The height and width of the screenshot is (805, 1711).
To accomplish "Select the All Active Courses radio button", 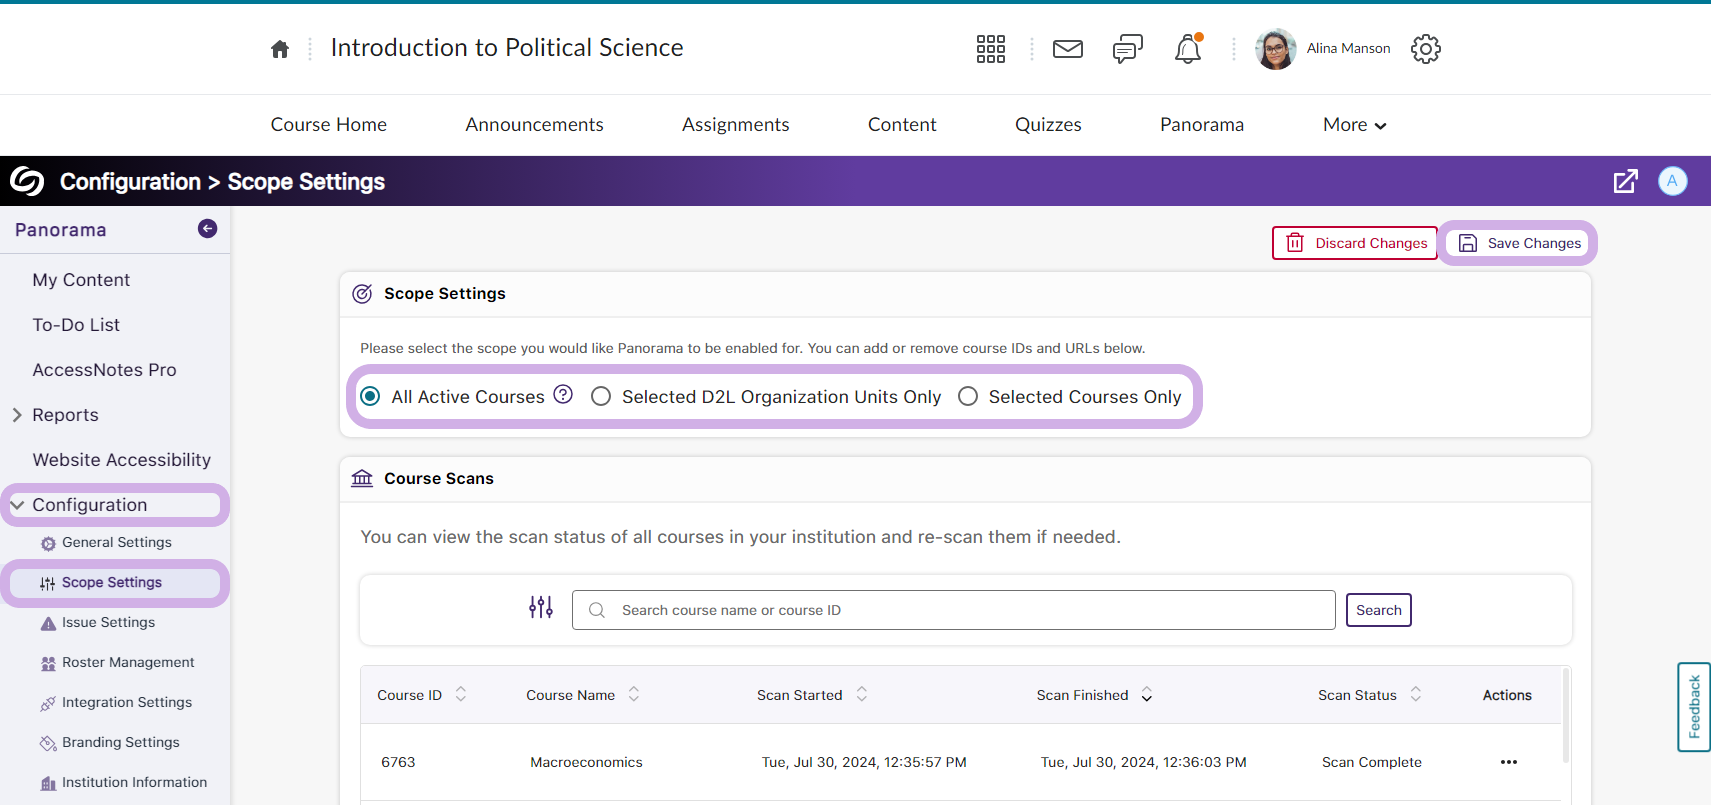I will (x=371, y=397).
